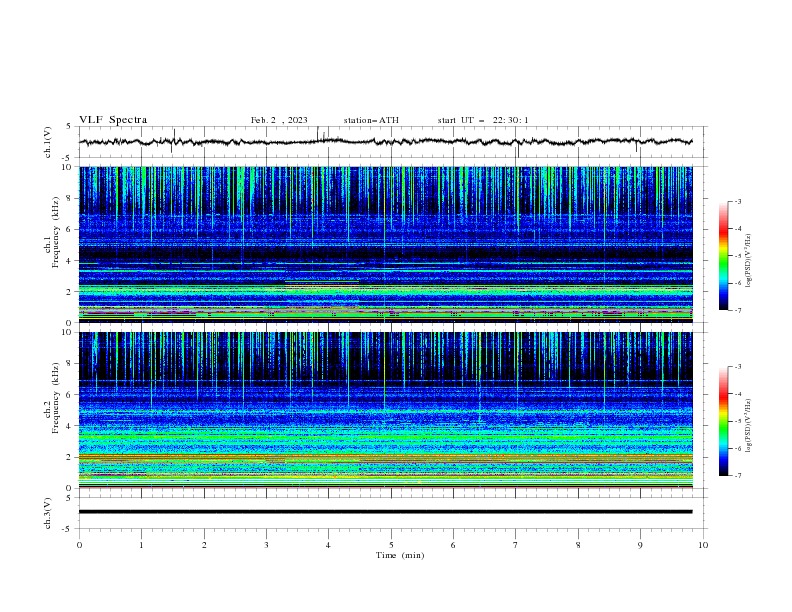Click the thick black ch.3 voltage trace
The height and width of the screenshot is (612, 792).
(386, 512)
